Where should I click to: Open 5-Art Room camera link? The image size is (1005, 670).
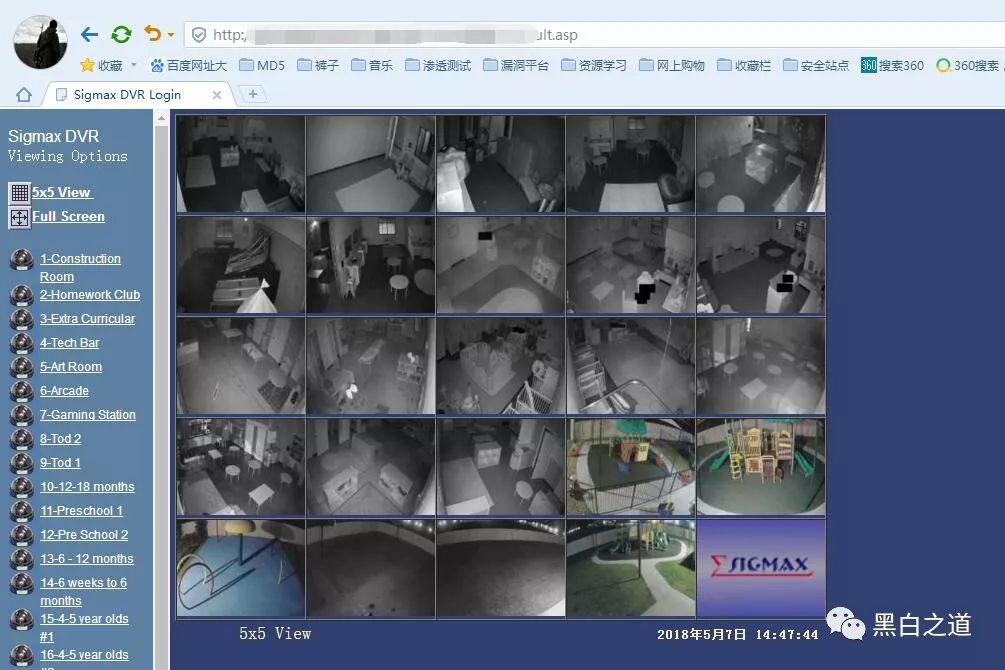(x=71, y=367)
